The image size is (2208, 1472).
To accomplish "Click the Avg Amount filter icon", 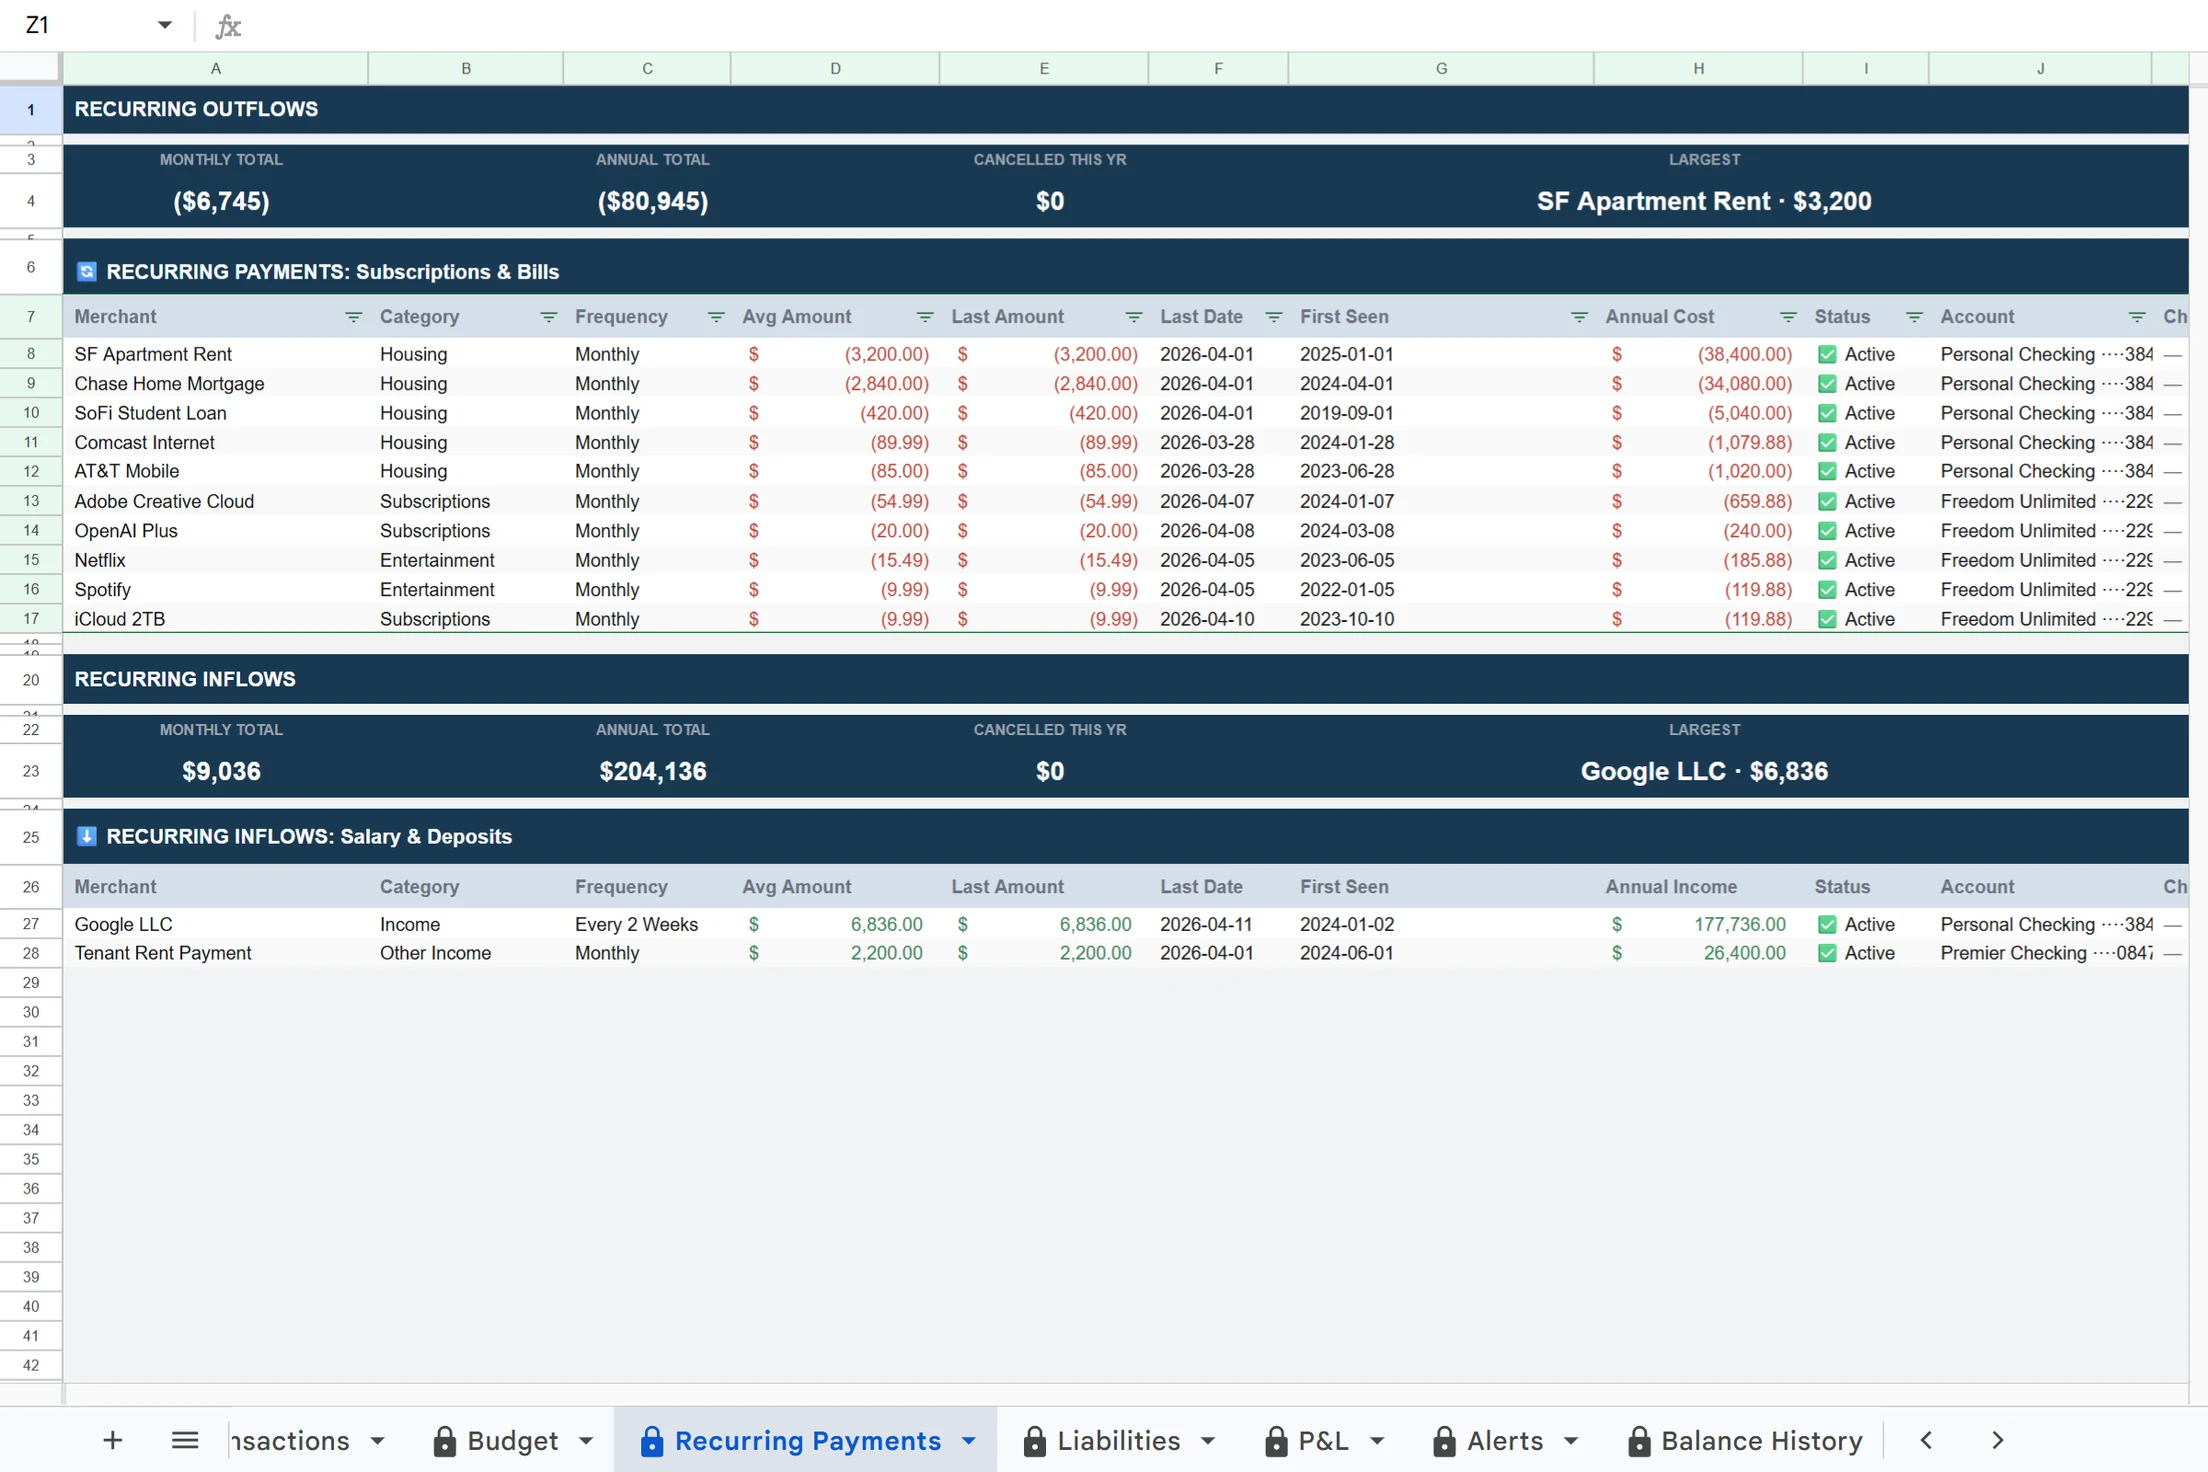I will (x=925, y=317).
